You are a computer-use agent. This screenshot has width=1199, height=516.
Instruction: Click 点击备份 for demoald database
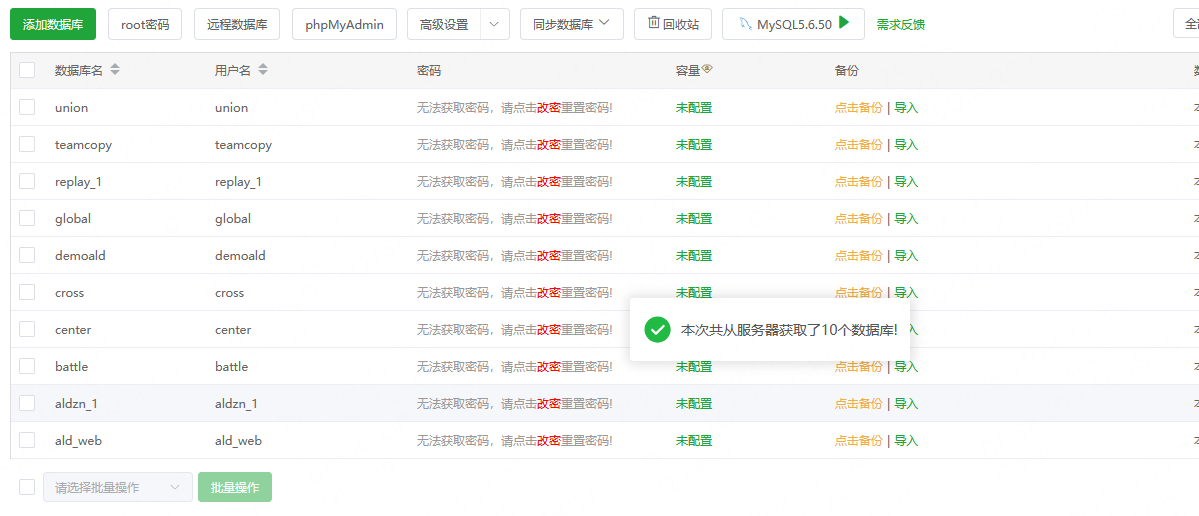[858, 256]
